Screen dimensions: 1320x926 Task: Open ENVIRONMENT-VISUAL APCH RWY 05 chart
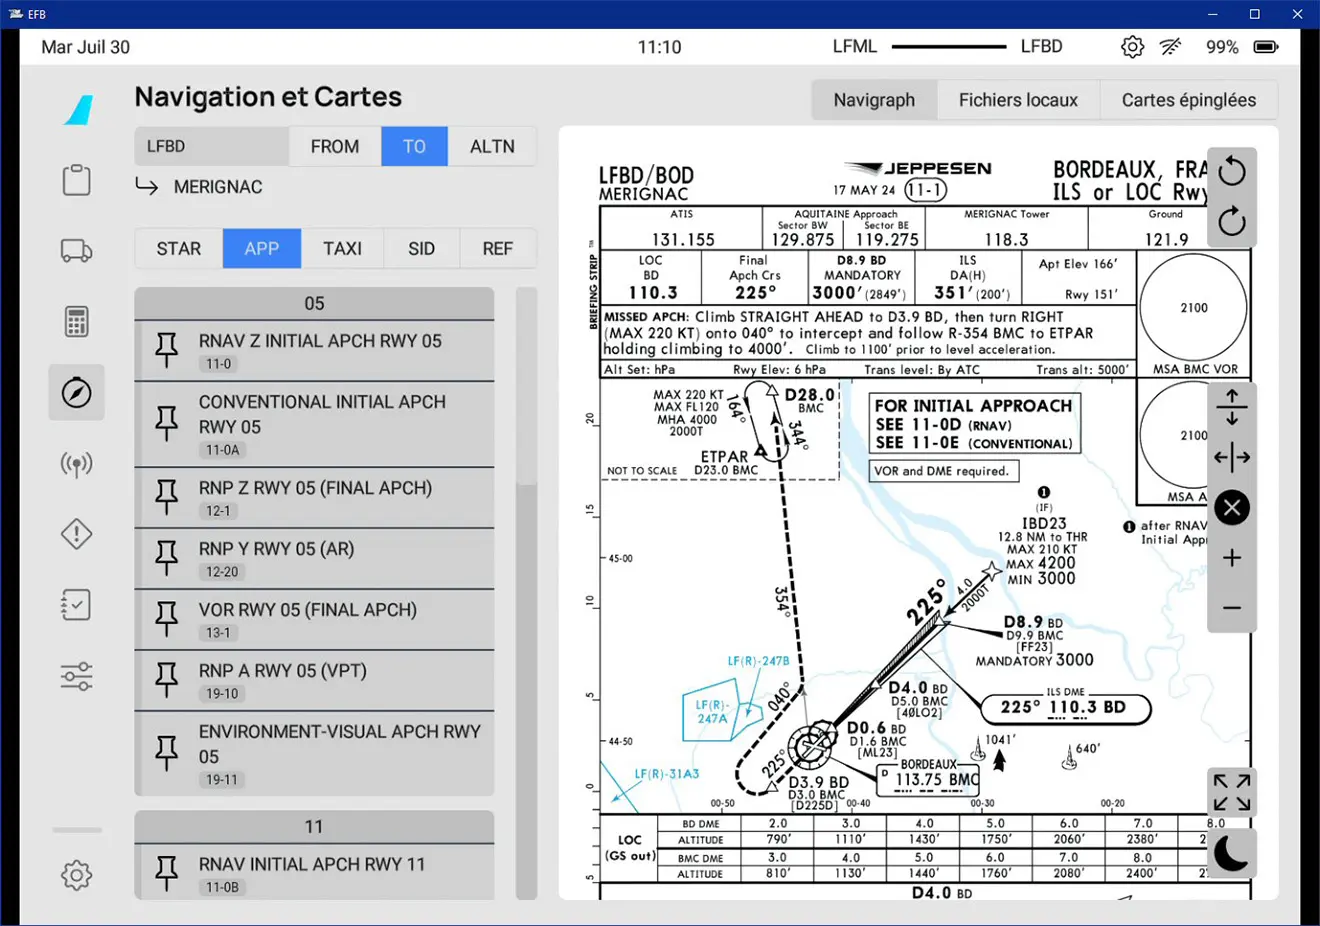pyautogui.click(x=314, y=754)
